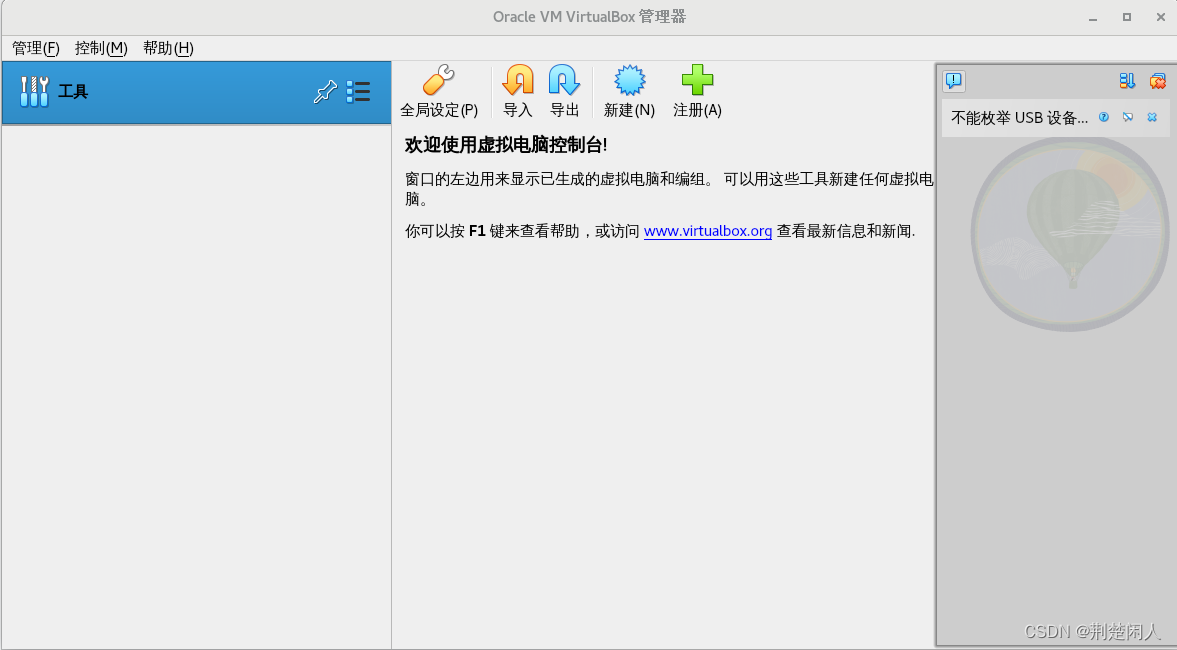The width and height of the screenshot is (1177, 650).
Task: Open help for the USB notification
Action: [x=1103, y=117]
